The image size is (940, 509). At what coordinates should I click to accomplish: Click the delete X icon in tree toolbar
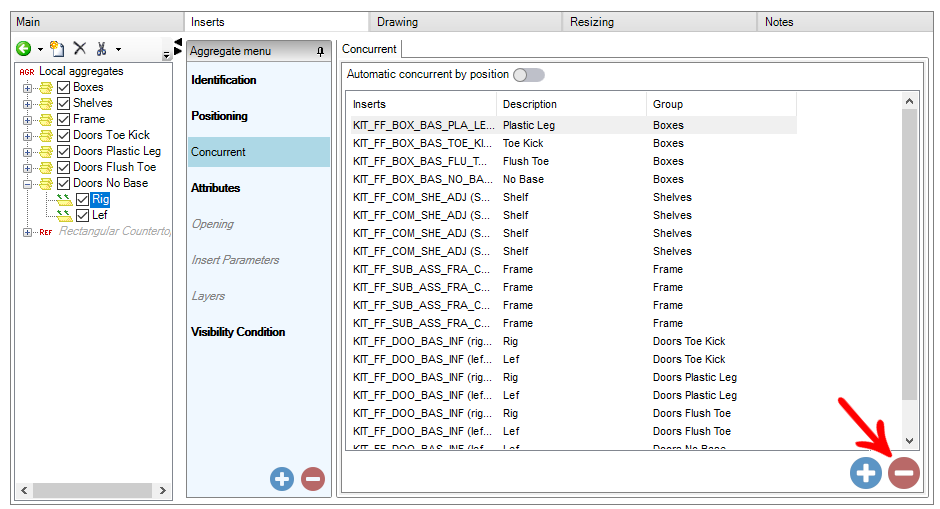[80, 48]
